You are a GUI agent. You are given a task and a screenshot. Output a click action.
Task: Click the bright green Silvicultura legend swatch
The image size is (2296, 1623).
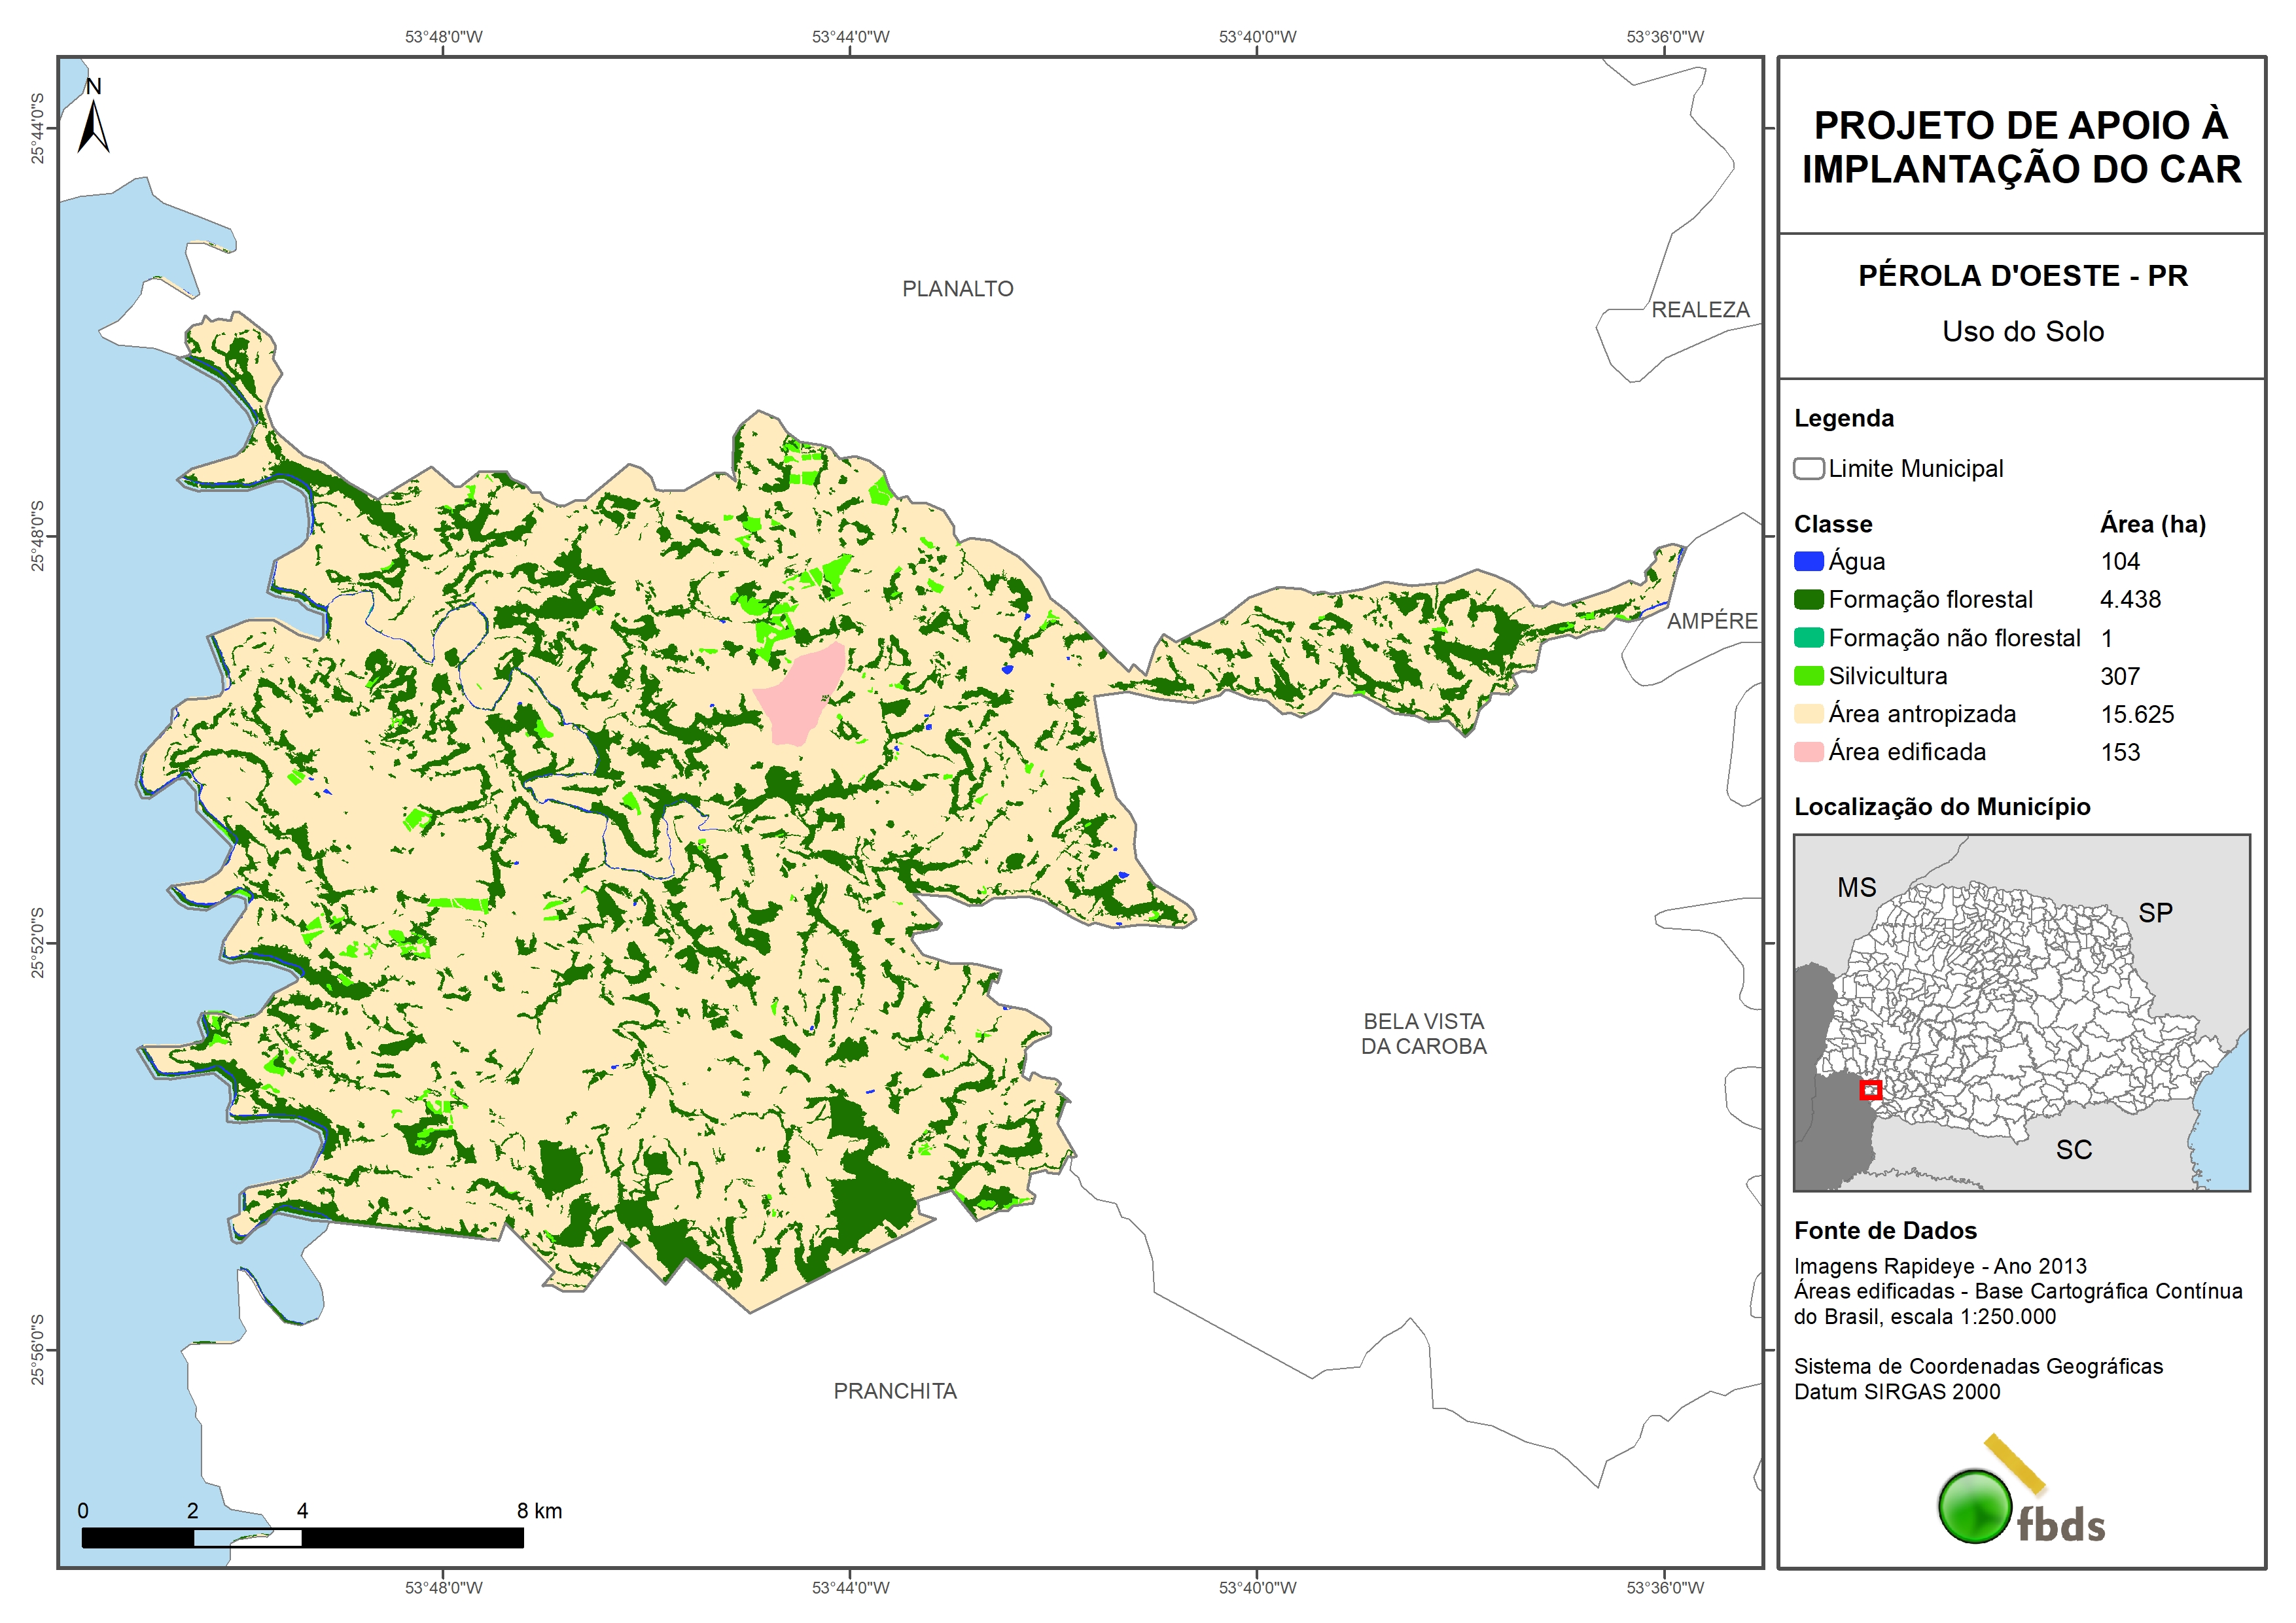[1808, 676]
